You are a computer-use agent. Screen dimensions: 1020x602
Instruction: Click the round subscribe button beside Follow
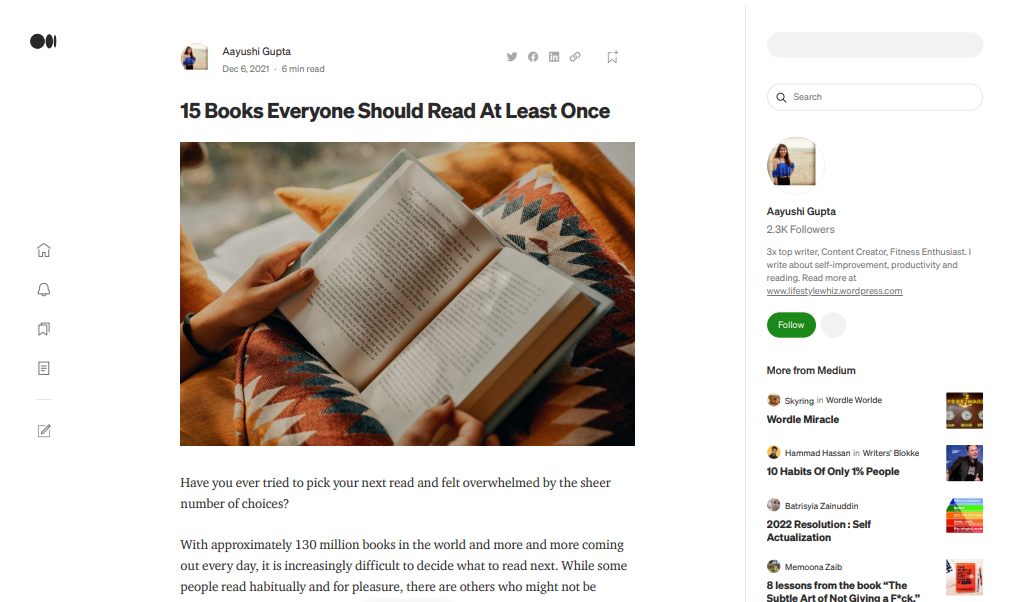[x=833, y=325]
